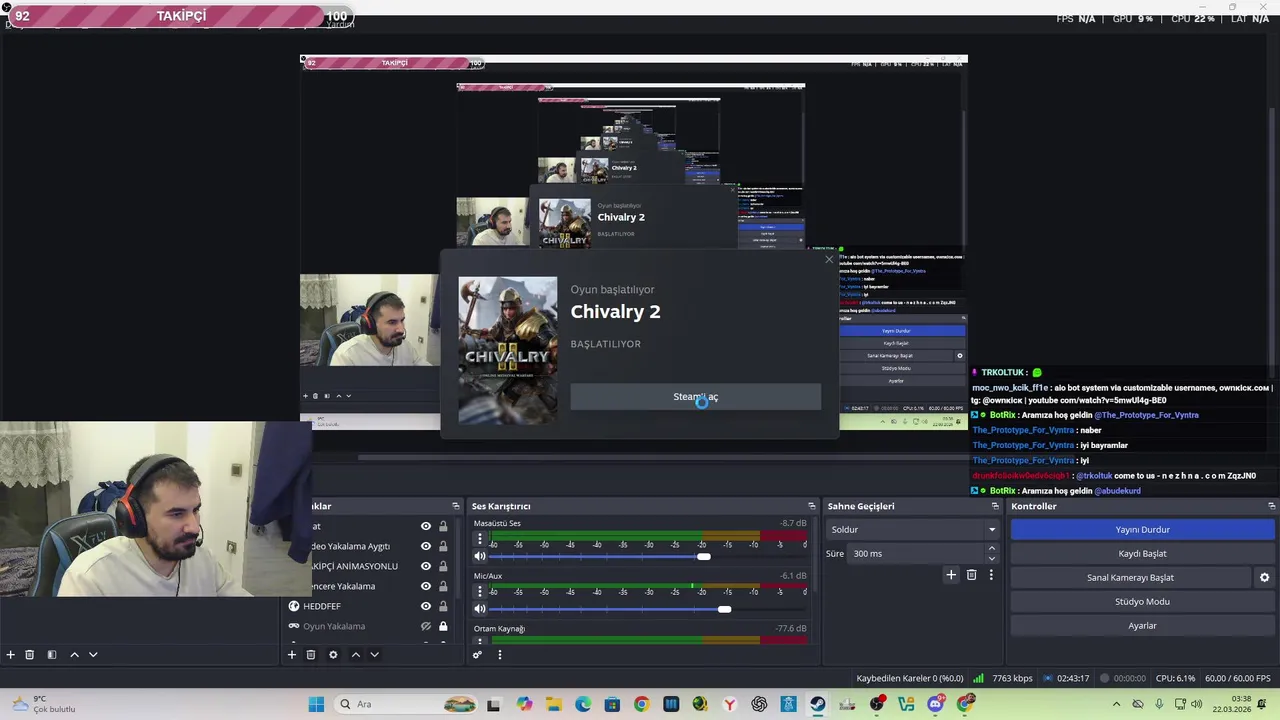Add a transition with the Sahne Geçişleri plus
Viewport: 1280px width, 720px height.
point(951,575)
